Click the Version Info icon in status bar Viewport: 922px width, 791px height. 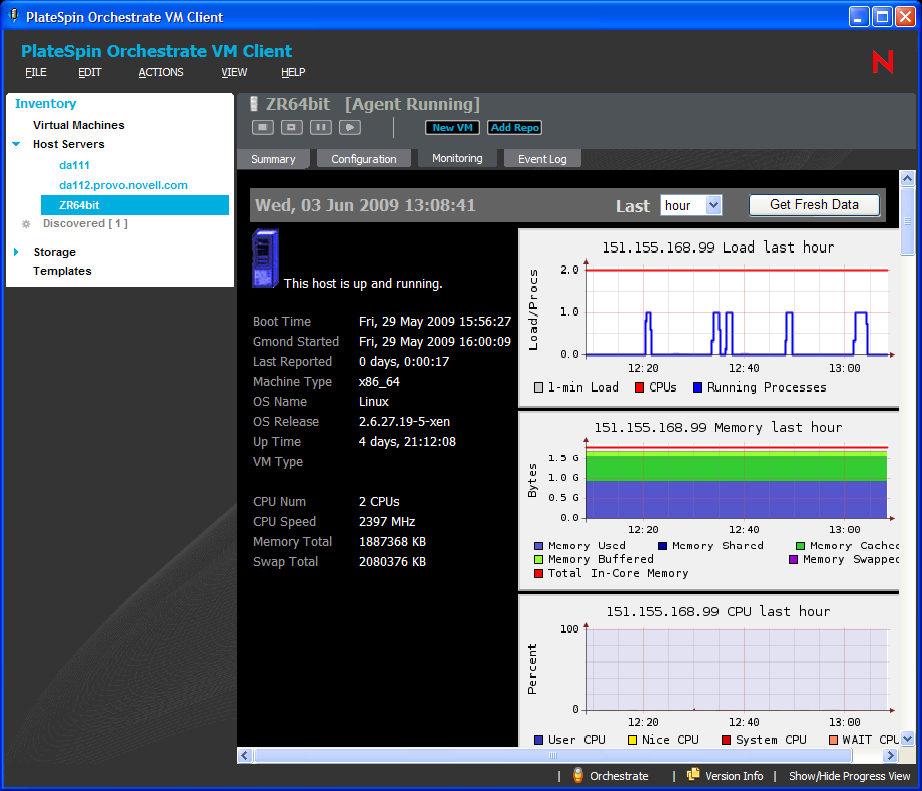(693, 775)
